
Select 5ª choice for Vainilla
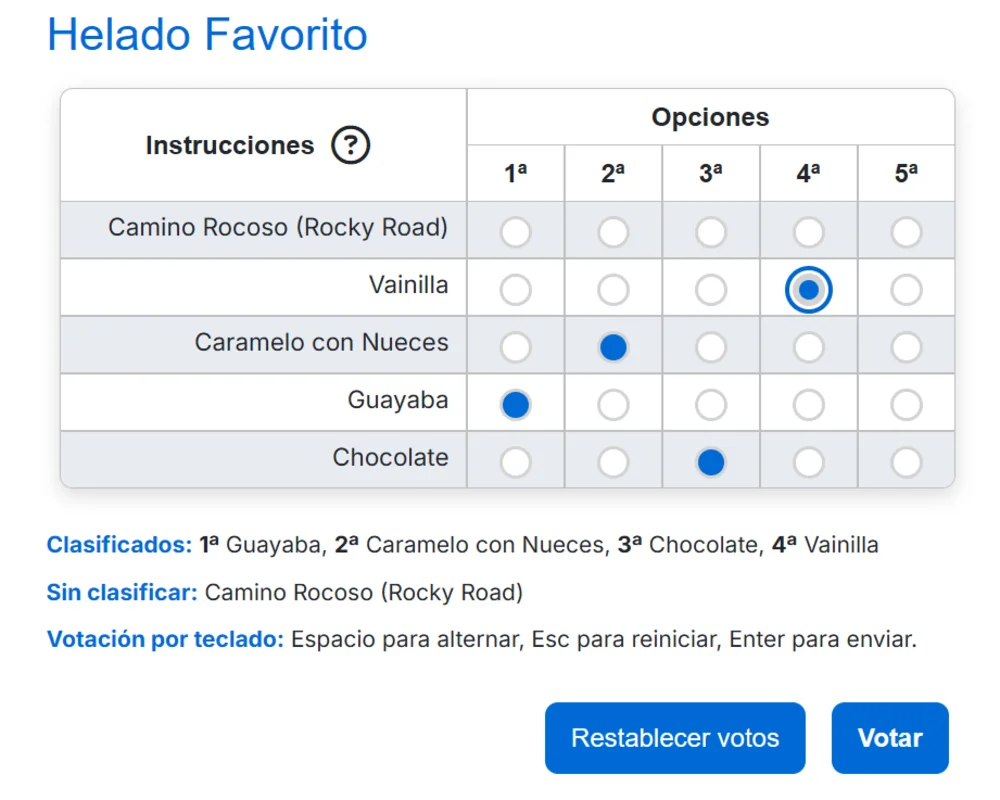[906, 288]
